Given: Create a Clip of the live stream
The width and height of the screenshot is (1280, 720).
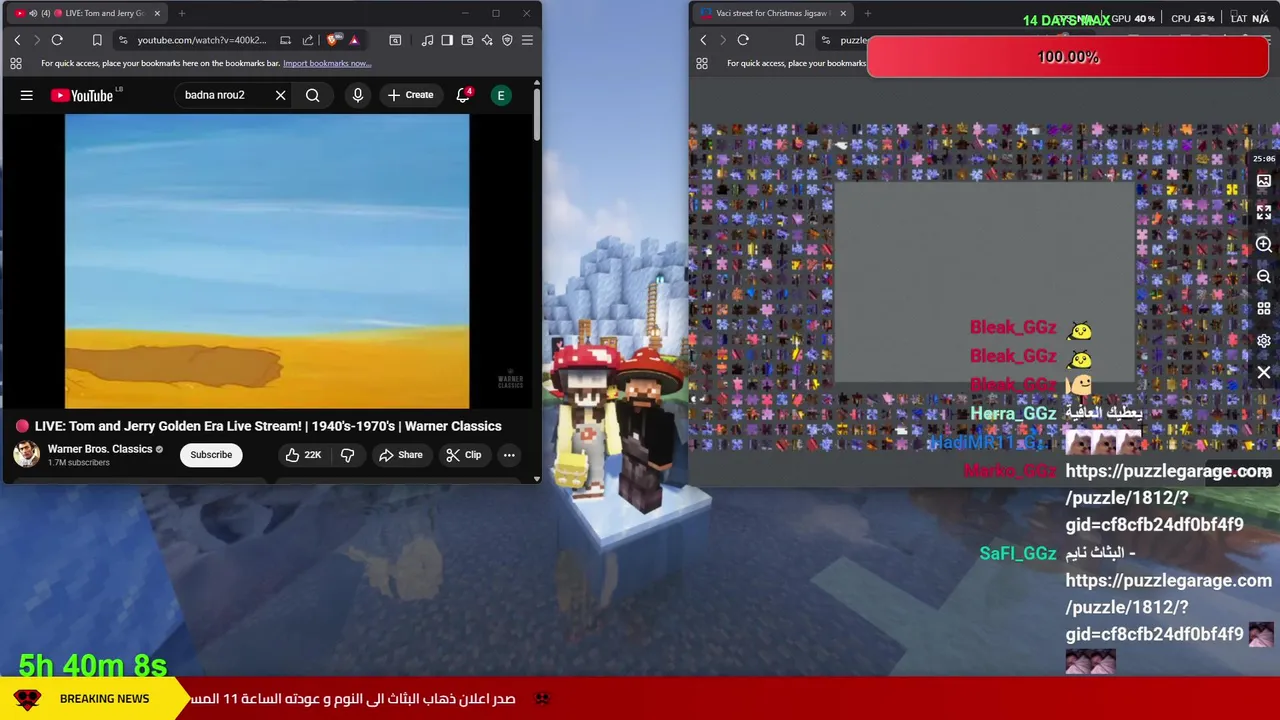Looking at the screenshot, I should point(464,455).
